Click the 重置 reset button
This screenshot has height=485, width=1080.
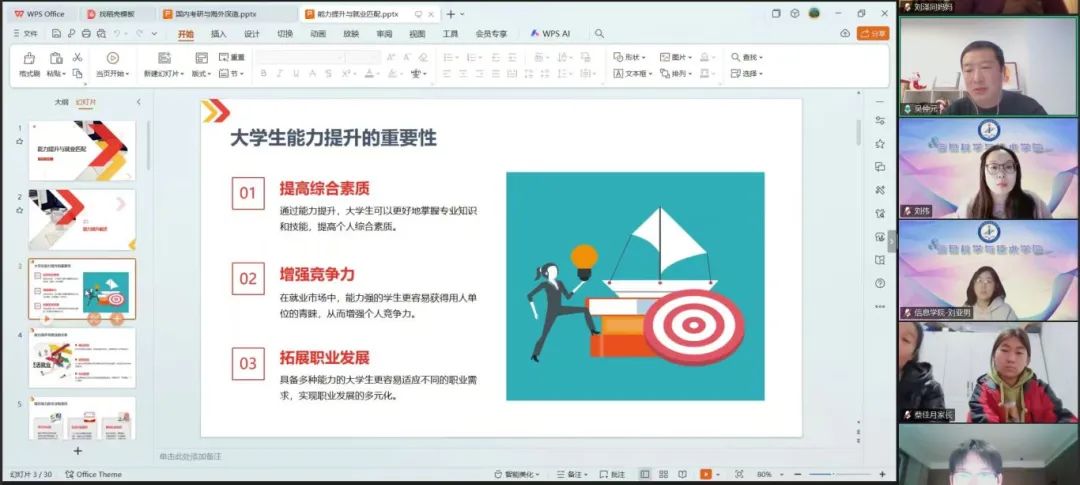coord(232,57)
